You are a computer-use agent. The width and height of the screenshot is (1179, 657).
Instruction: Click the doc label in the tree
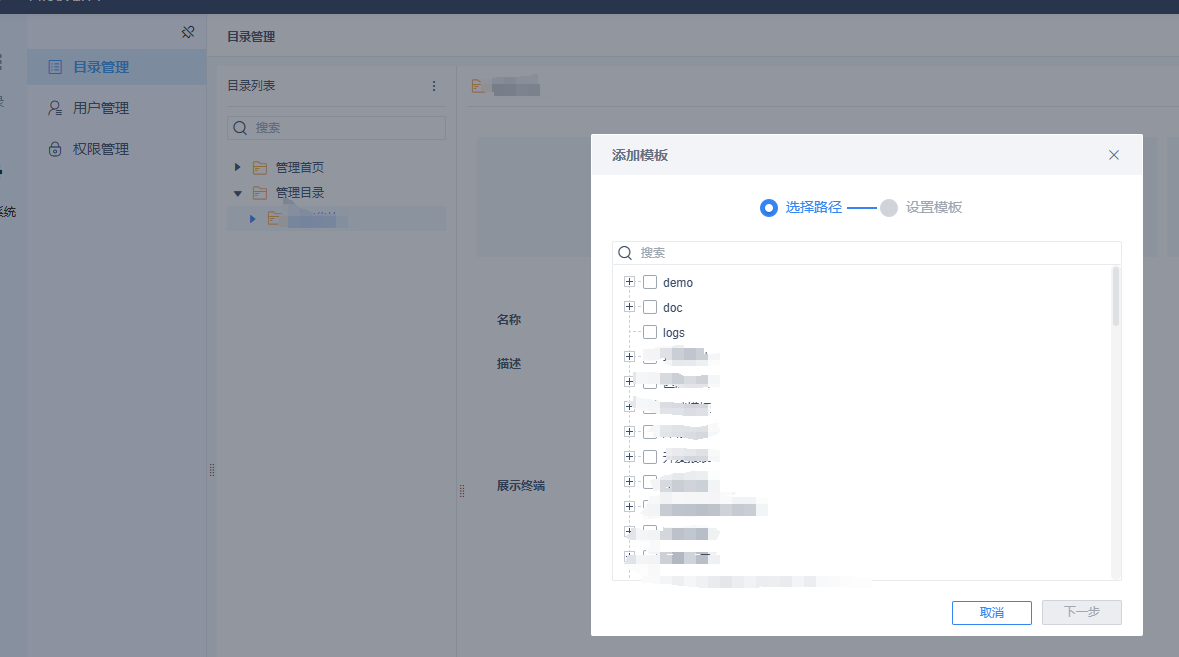coord(673,307)
